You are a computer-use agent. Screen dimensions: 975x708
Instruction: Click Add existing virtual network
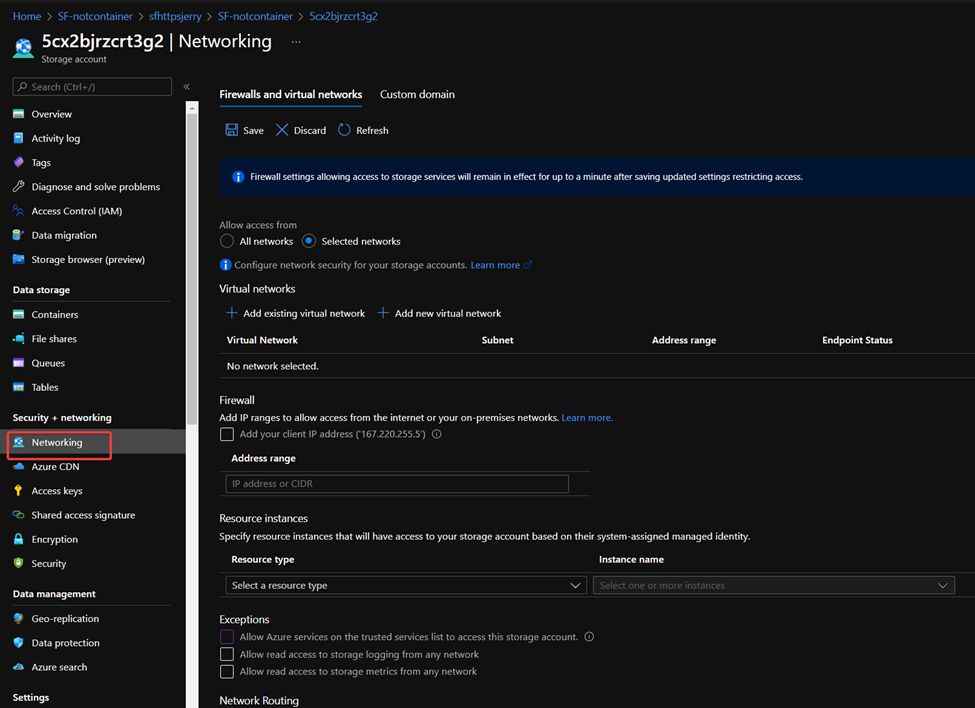(x=295, y=313)
